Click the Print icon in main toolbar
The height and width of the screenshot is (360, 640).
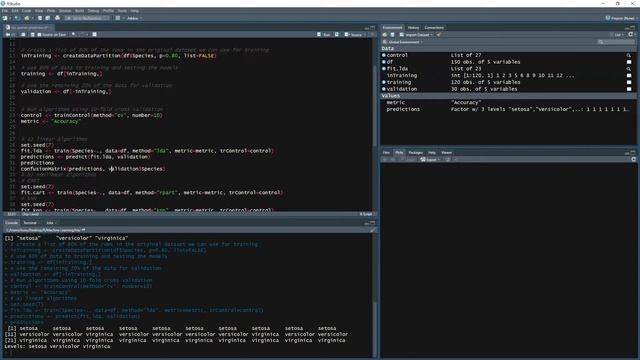(58, 18)
